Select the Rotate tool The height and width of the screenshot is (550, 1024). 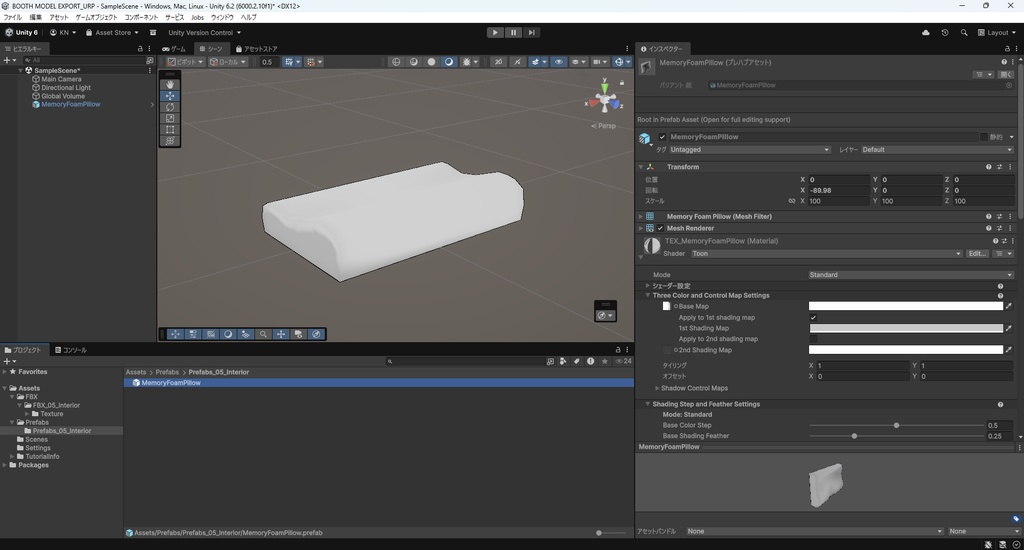[170, 106]
